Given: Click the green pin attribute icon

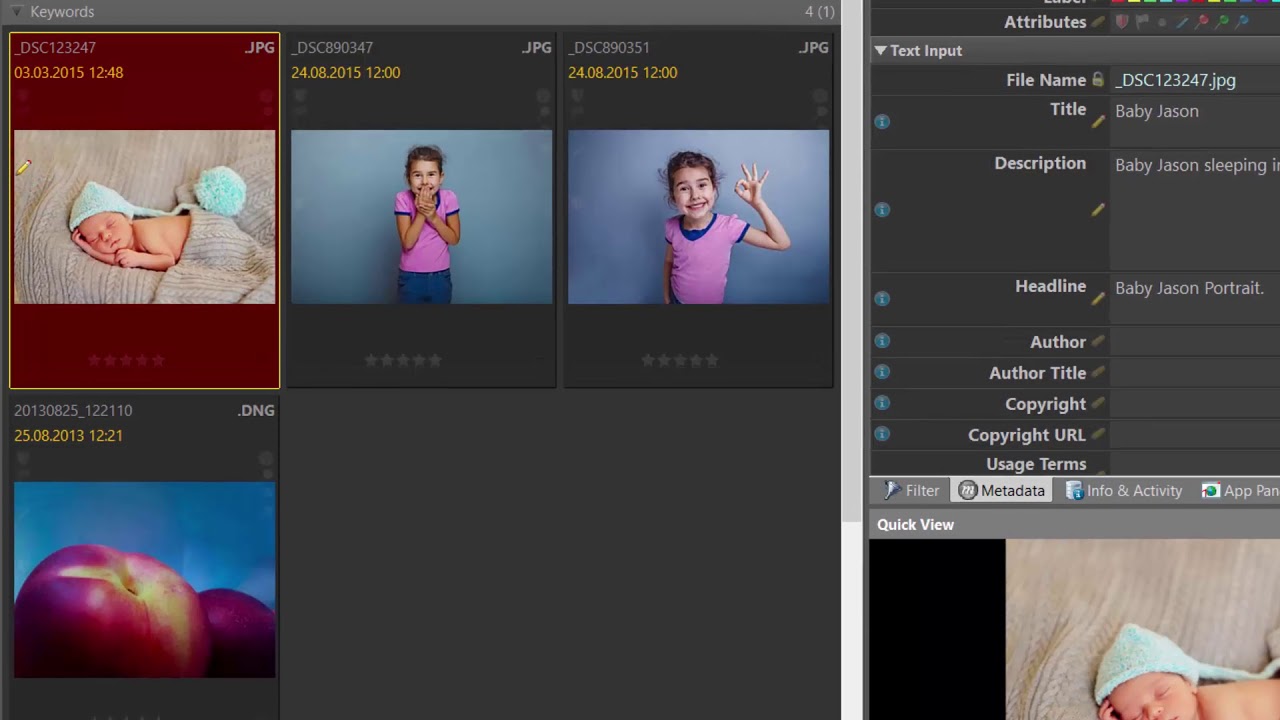Looking at the screenshot, I should pyautogui.click(x=1222, y=22).
